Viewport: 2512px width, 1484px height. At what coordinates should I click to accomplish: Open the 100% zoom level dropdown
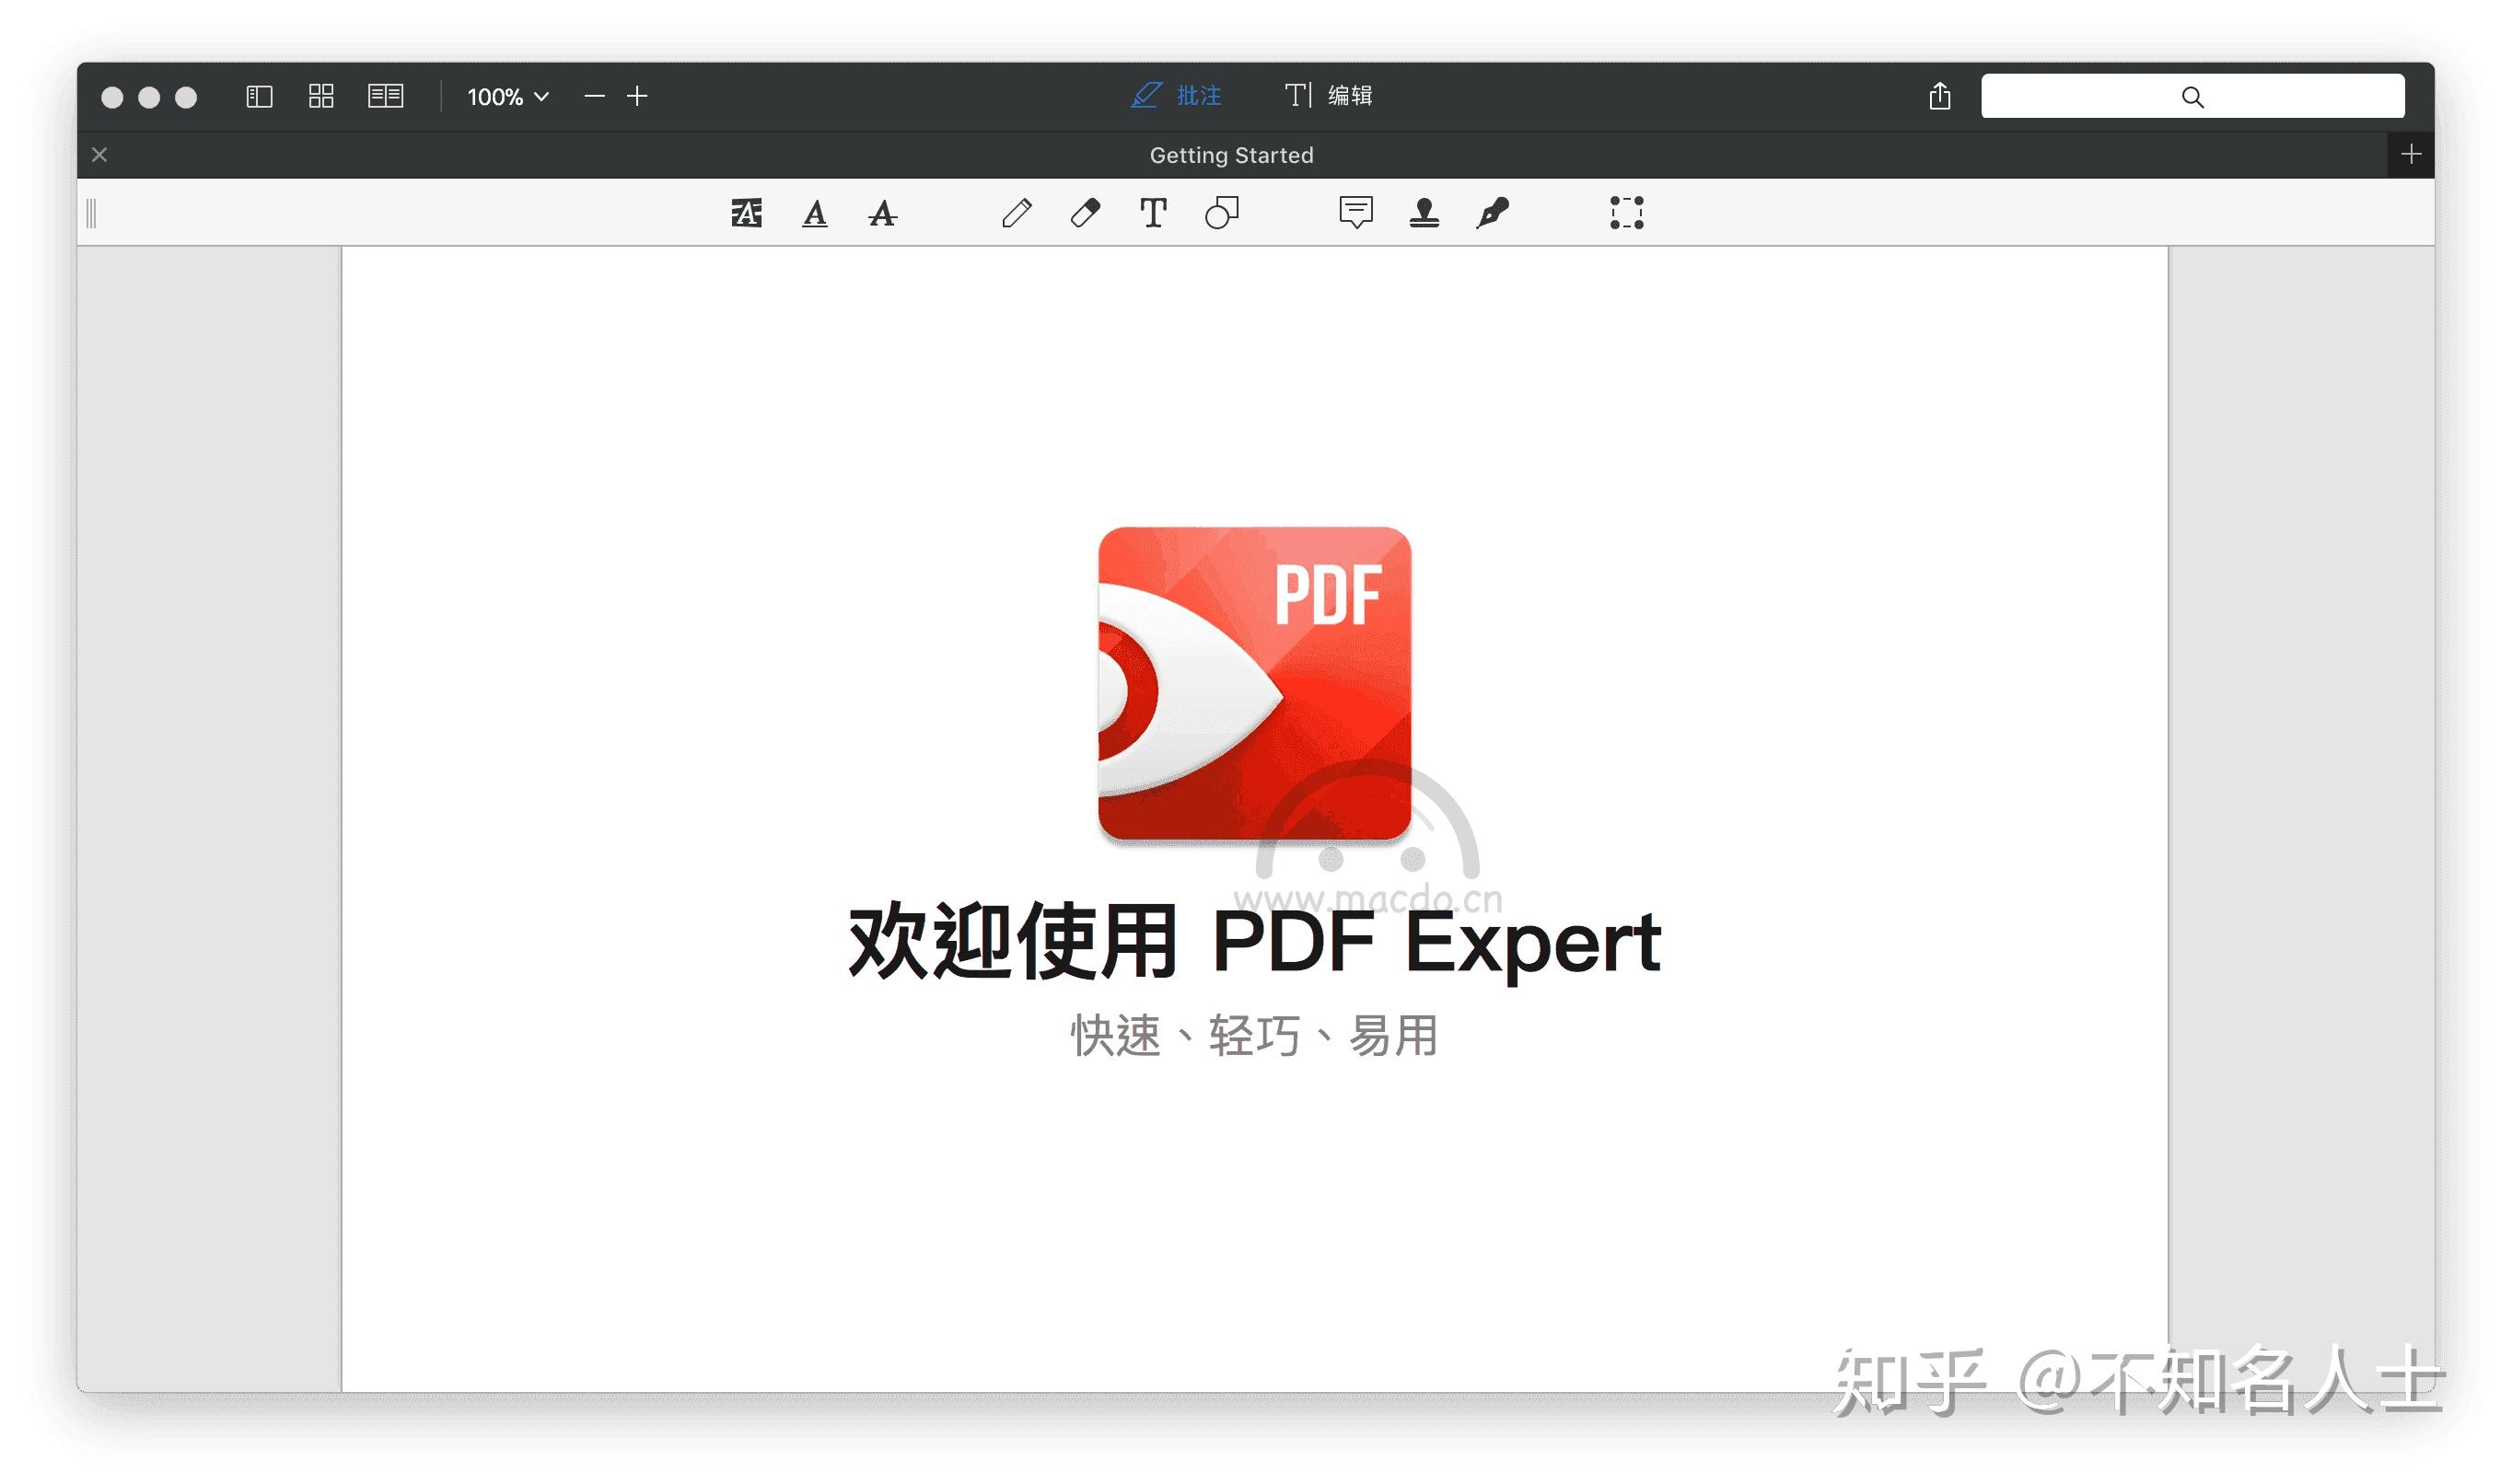point(506,96)
